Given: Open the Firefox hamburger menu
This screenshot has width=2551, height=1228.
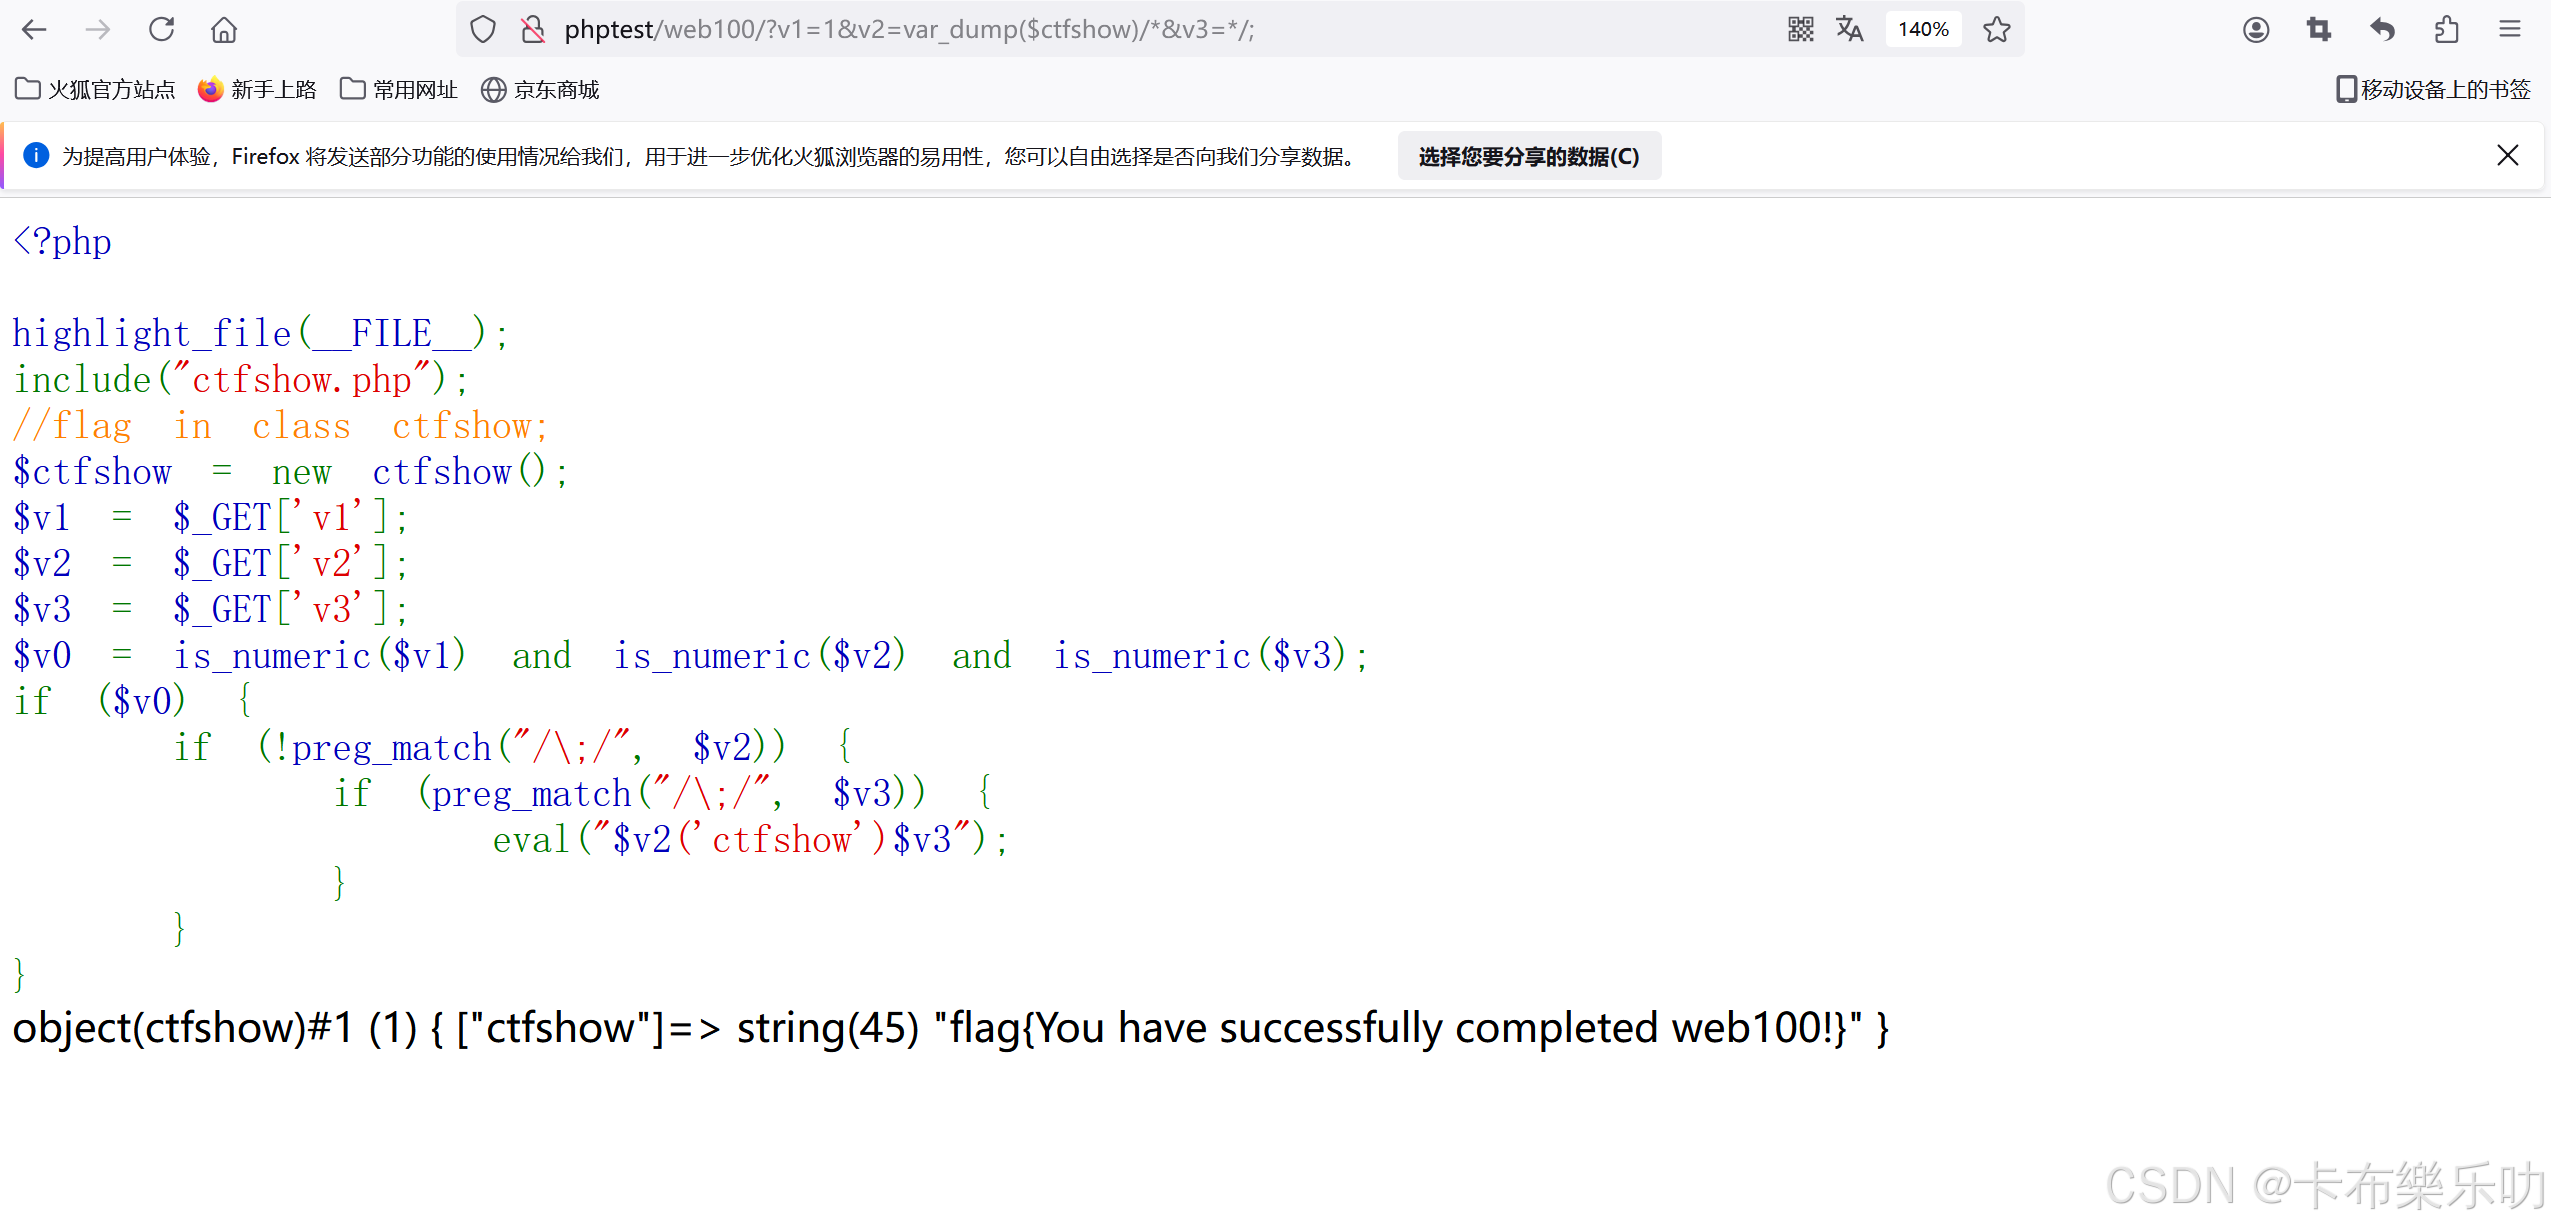Looking at the screenshot, I should coord(2510,30).
